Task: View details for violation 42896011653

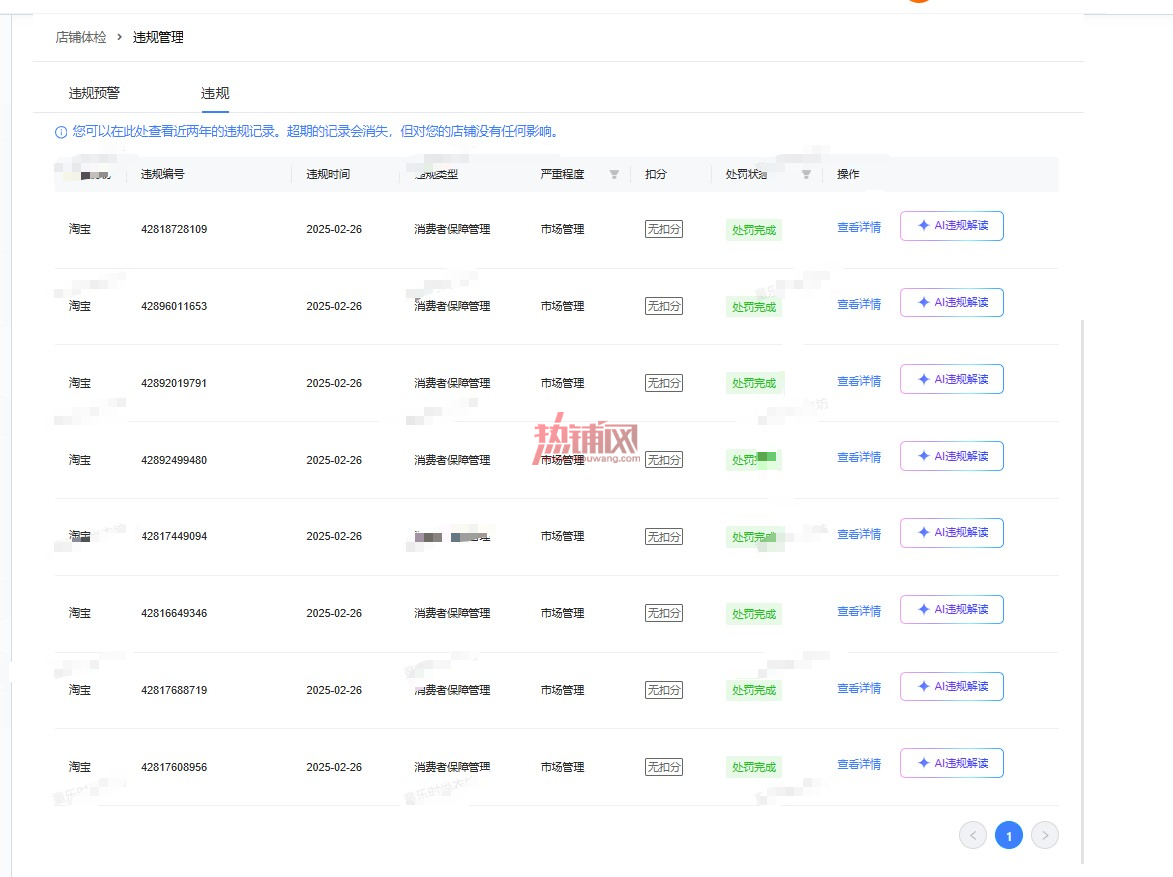Action: [x=859, y=304]
